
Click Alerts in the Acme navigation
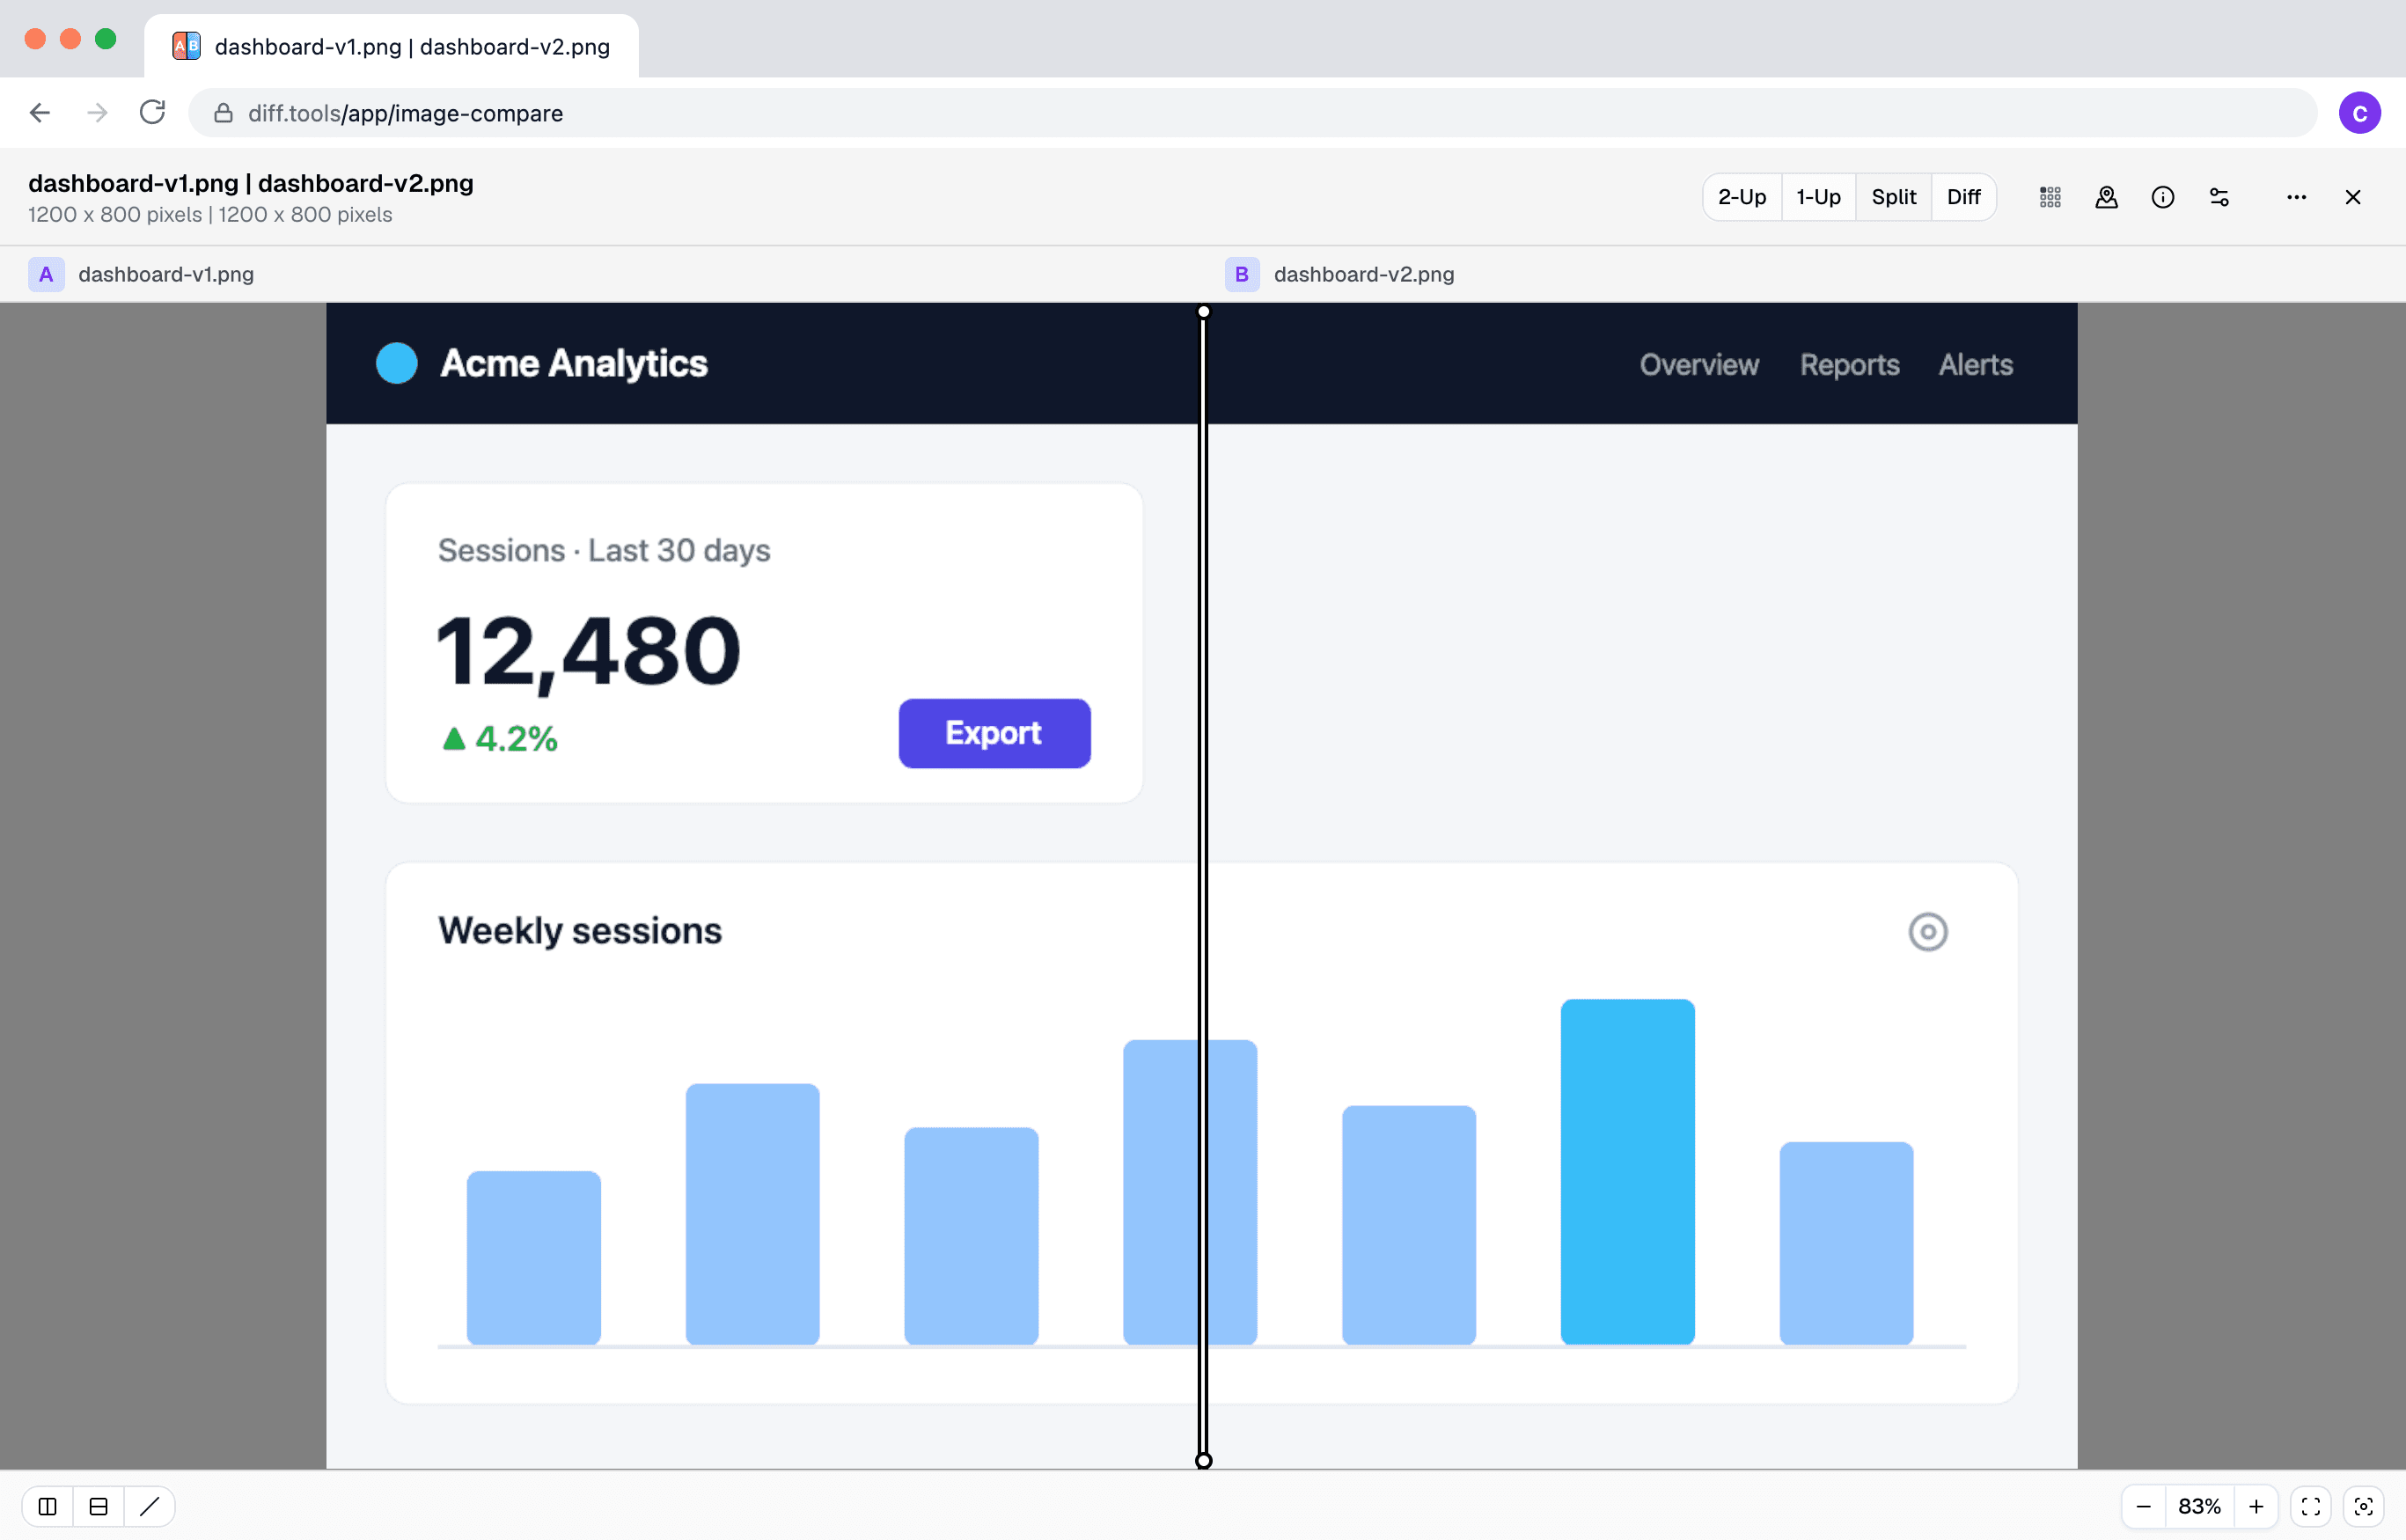(x=1975, y=364)
